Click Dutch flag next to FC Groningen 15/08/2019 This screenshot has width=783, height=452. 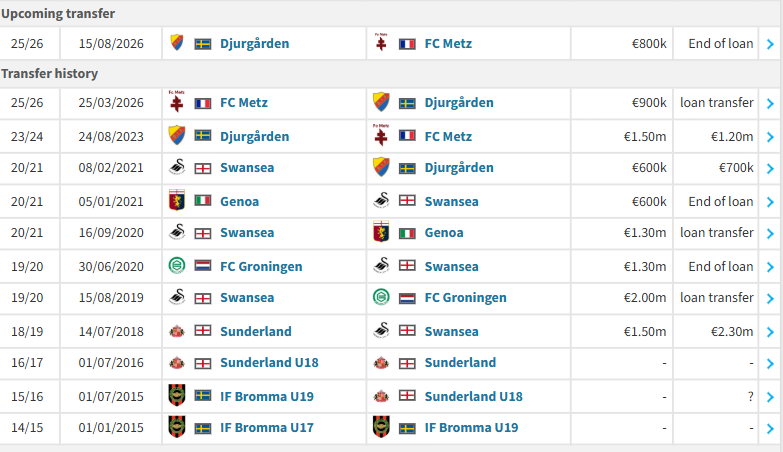407,298
